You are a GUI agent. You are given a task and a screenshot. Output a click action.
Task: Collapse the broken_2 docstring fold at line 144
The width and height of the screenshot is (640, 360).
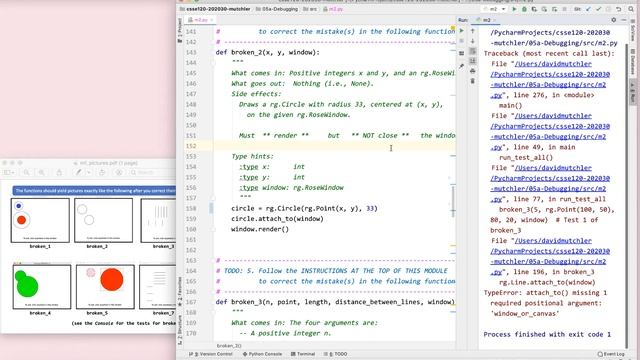click(x=213, y=62)
